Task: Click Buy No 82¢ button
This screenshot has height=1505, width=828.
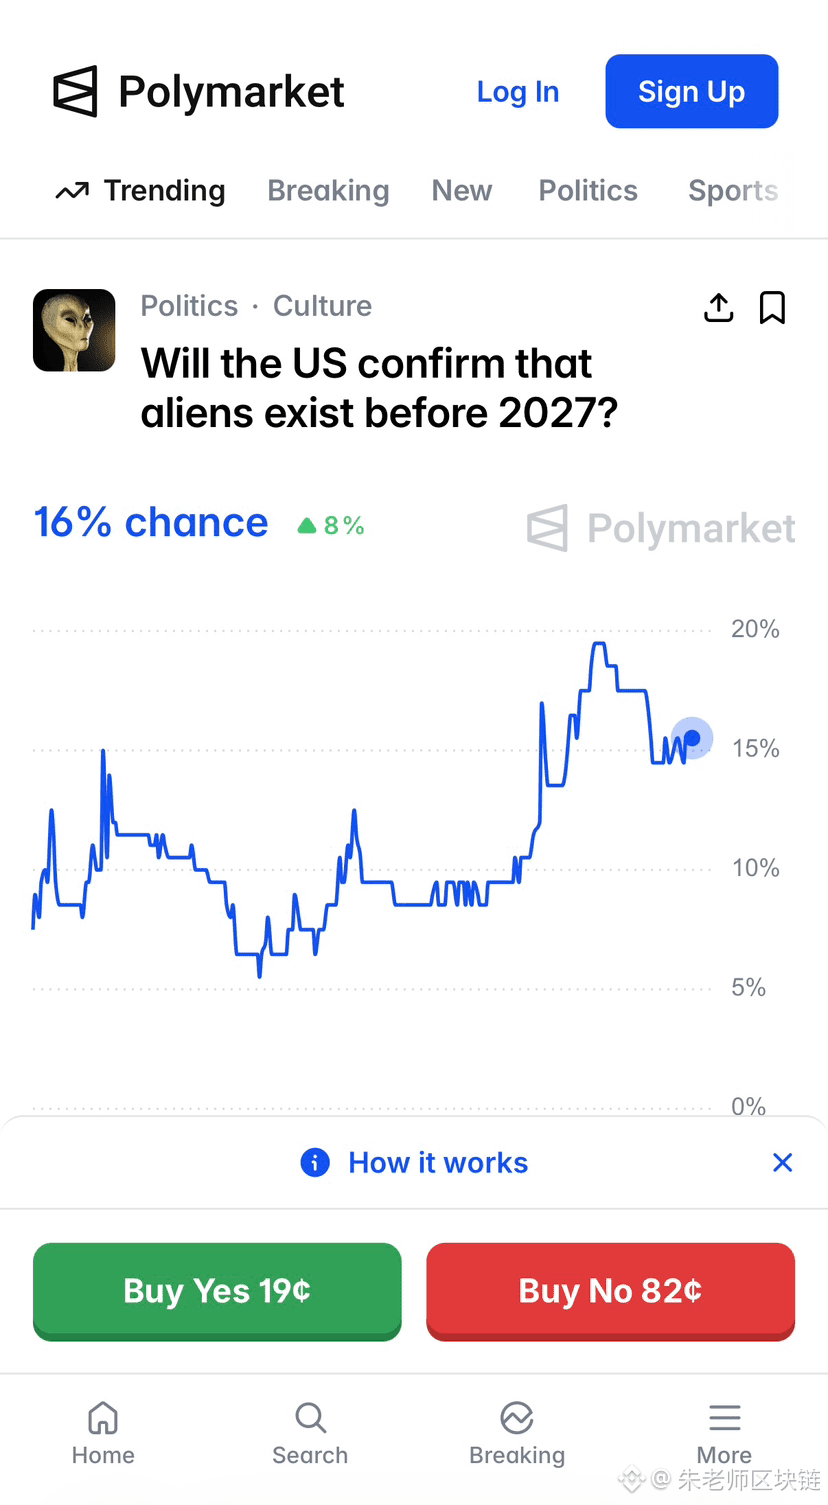Action: pyautogui.click(x=610, y=1291)
